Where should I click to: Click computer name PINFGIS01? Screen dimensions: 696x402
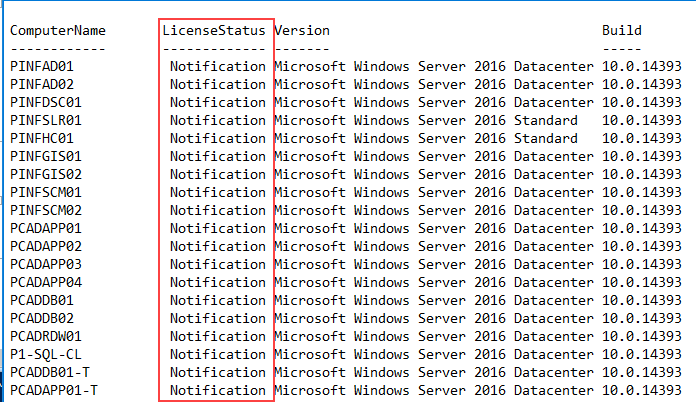pos(46,156)
